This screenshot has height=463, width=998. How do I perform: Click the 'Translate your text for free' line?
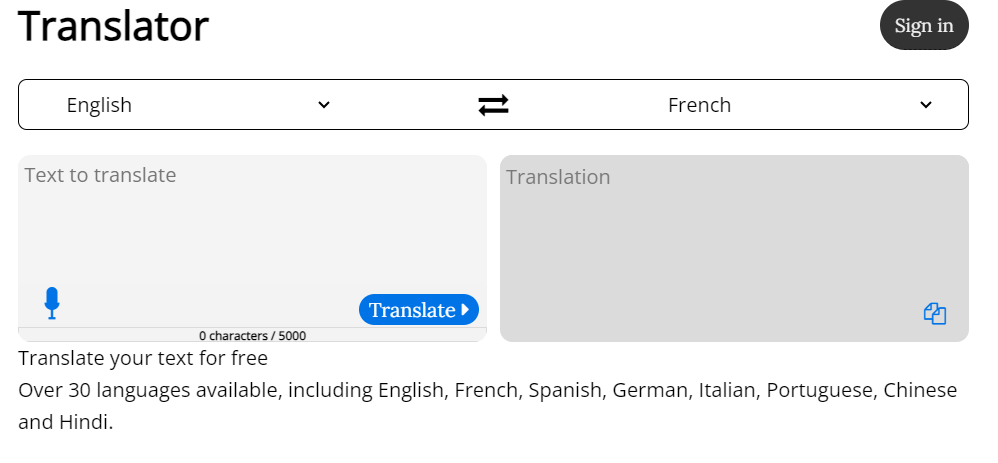(143, 358)
